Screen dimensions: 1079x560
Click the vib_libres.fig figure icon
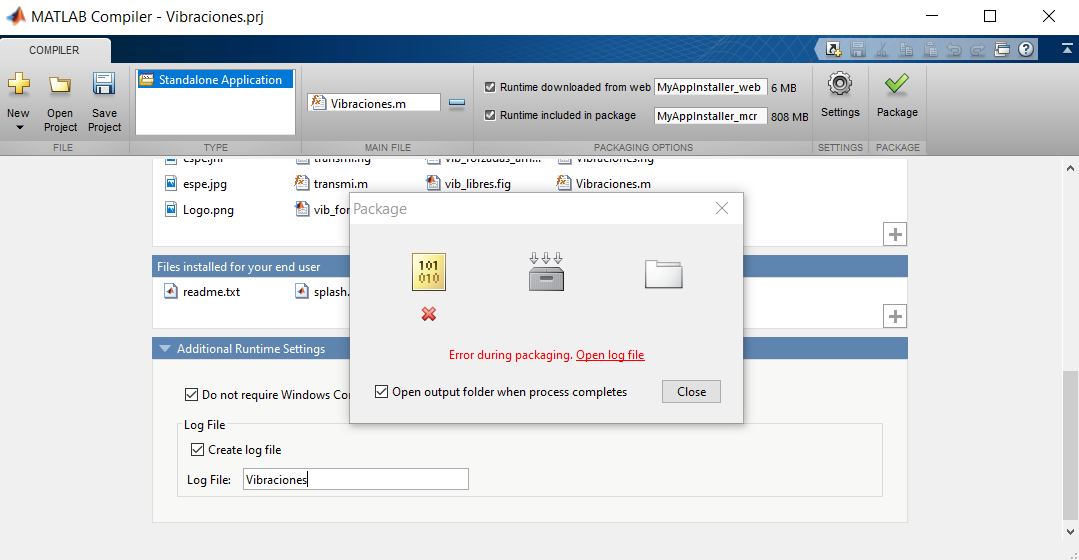point(433,183)
